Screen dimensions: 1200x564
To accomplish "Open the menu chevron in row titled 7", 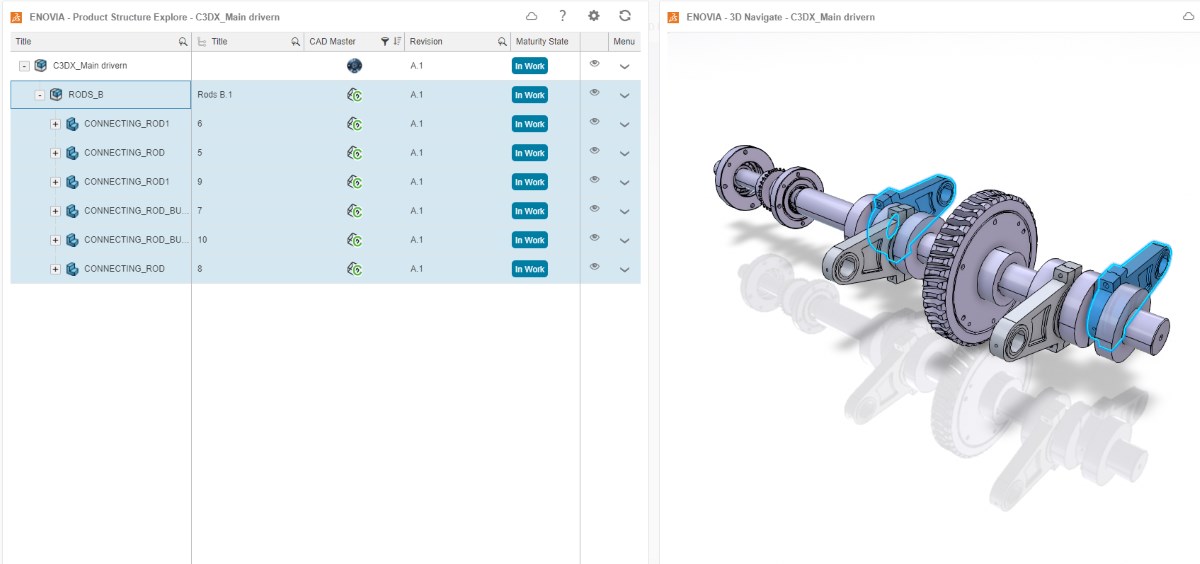I will pos(625,212).
